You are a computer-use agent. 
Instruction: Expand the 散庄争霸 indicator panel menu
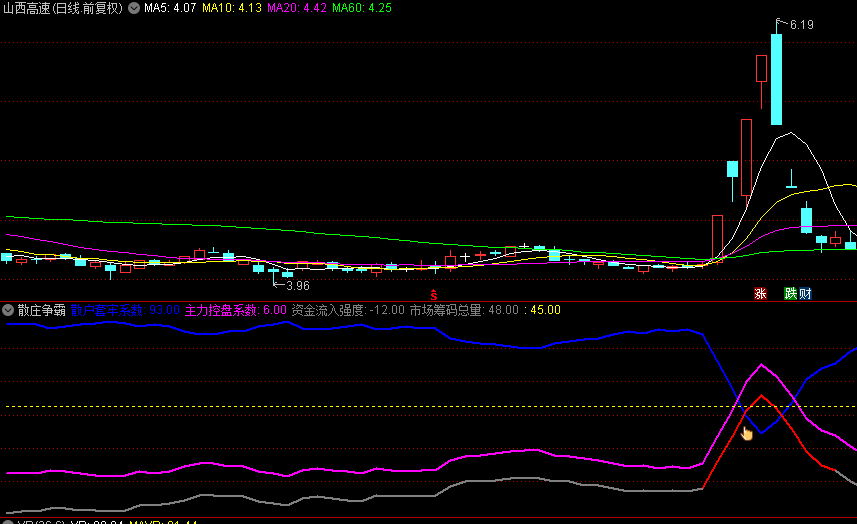8,310
